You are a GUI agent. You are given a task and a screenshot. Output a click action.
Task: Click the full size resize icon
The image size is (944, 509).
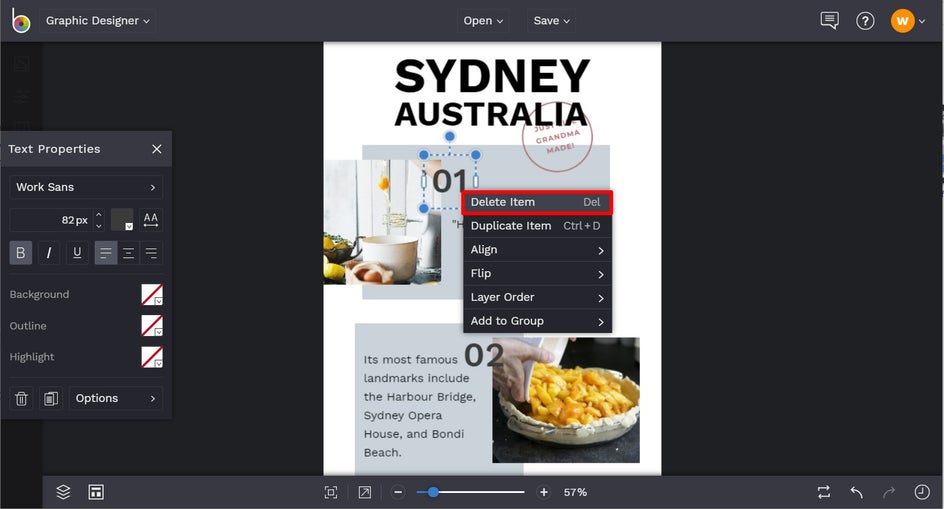[365, 493]
